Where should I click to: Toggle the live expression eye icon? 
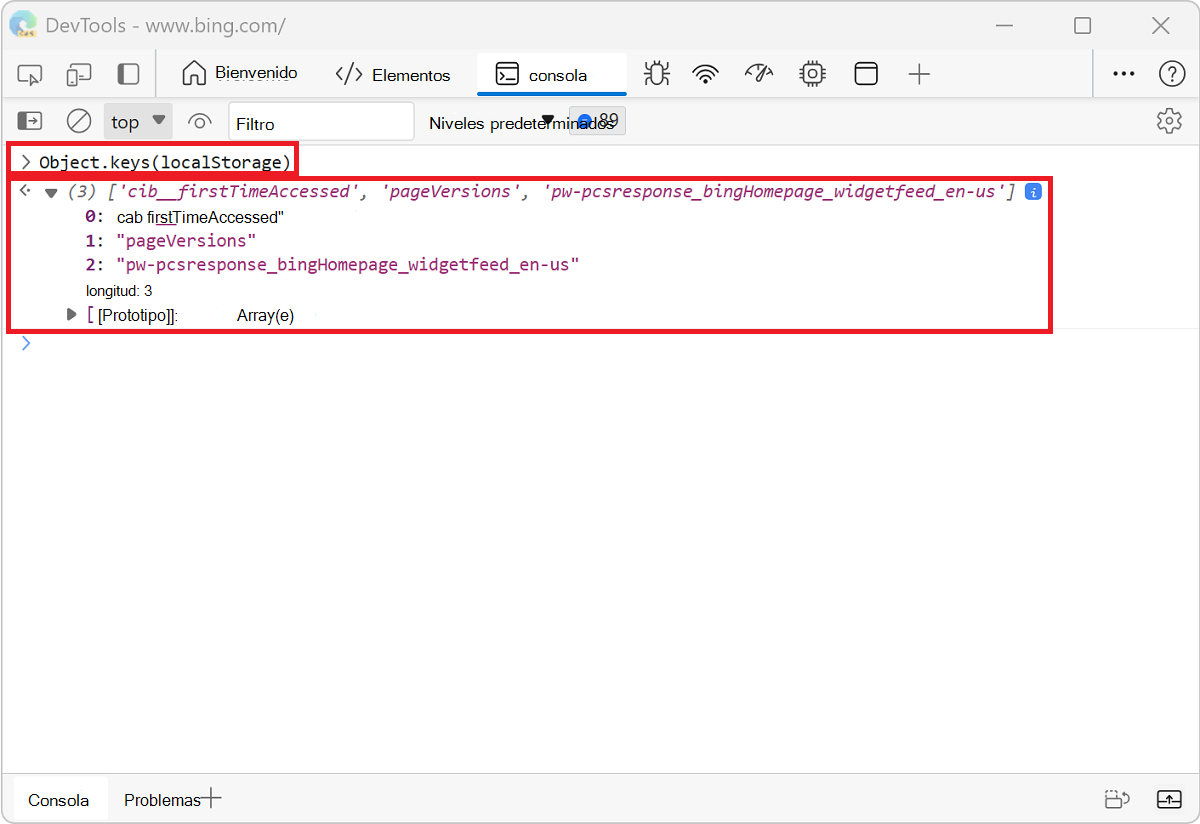point(200,120)
